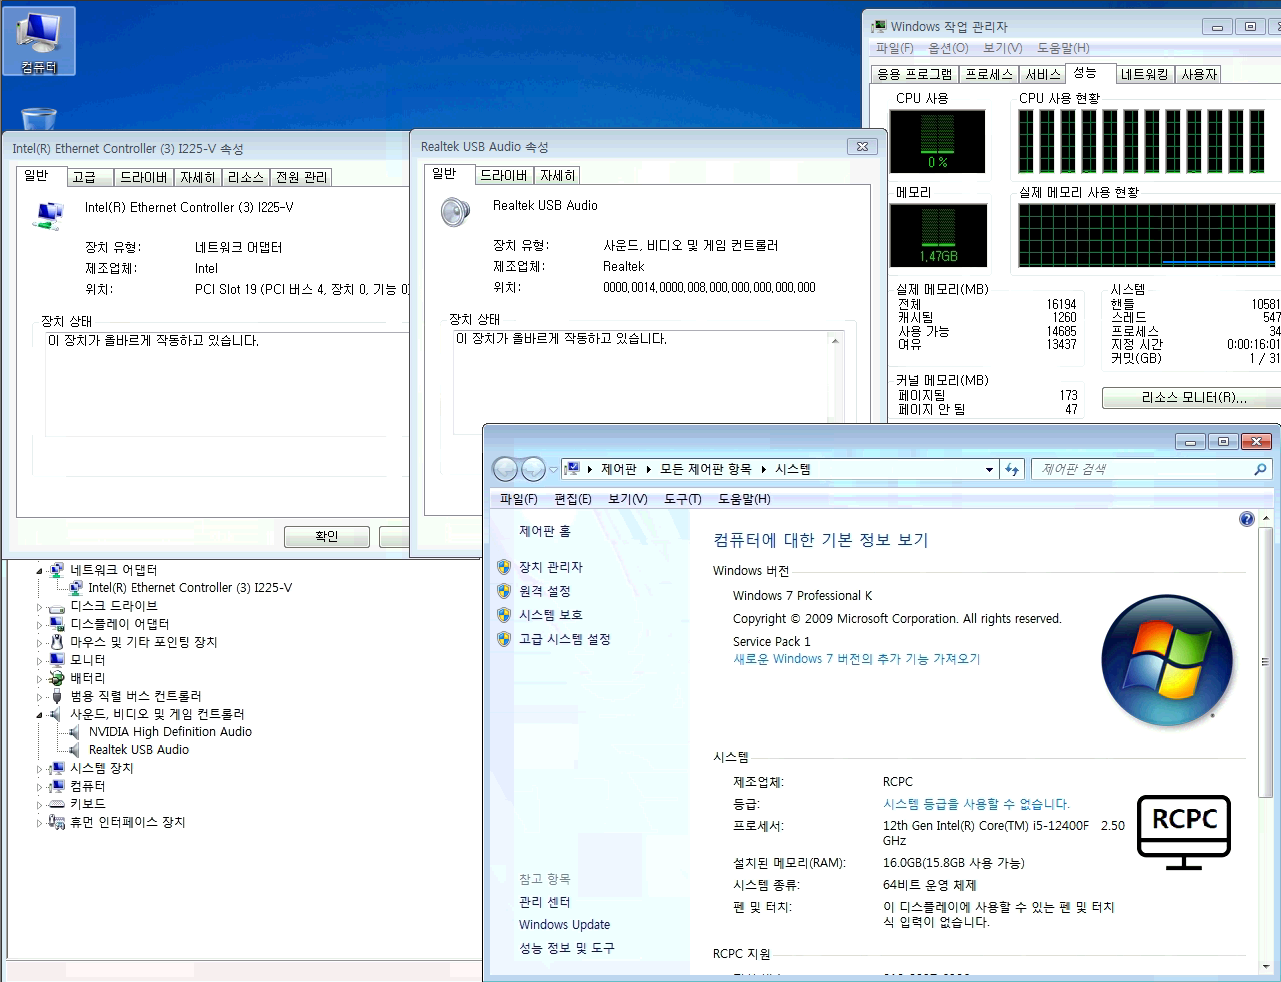Switch to the 고급 tab in Ethernet properties
This screenshot has width=1281, height=982.
click(x=89, y=177)
